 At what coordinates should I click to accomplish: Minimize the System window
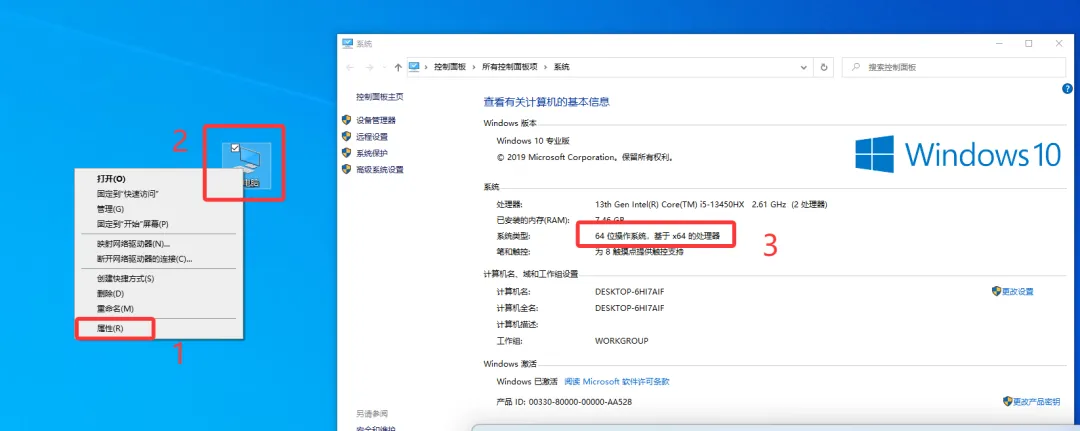[998, 43]
